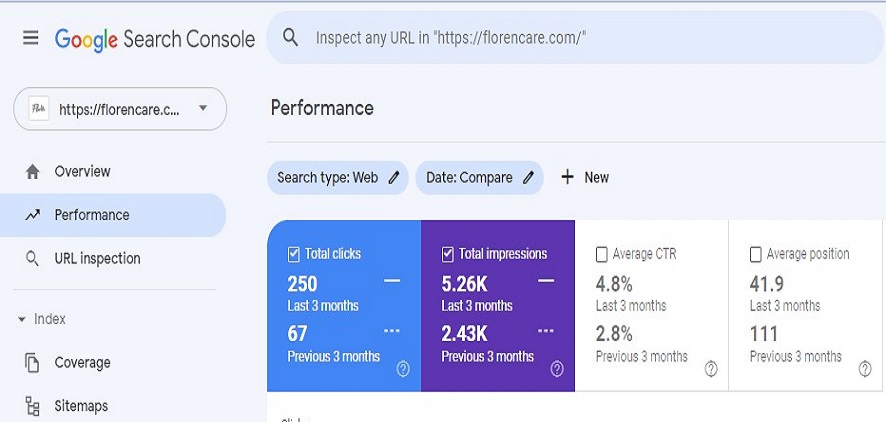Image resolution: width=886 pixels, height=422 pixels.
Task: Click pencil icon on Search type chip
Action: pyautogui.click(x=394, y=178)
